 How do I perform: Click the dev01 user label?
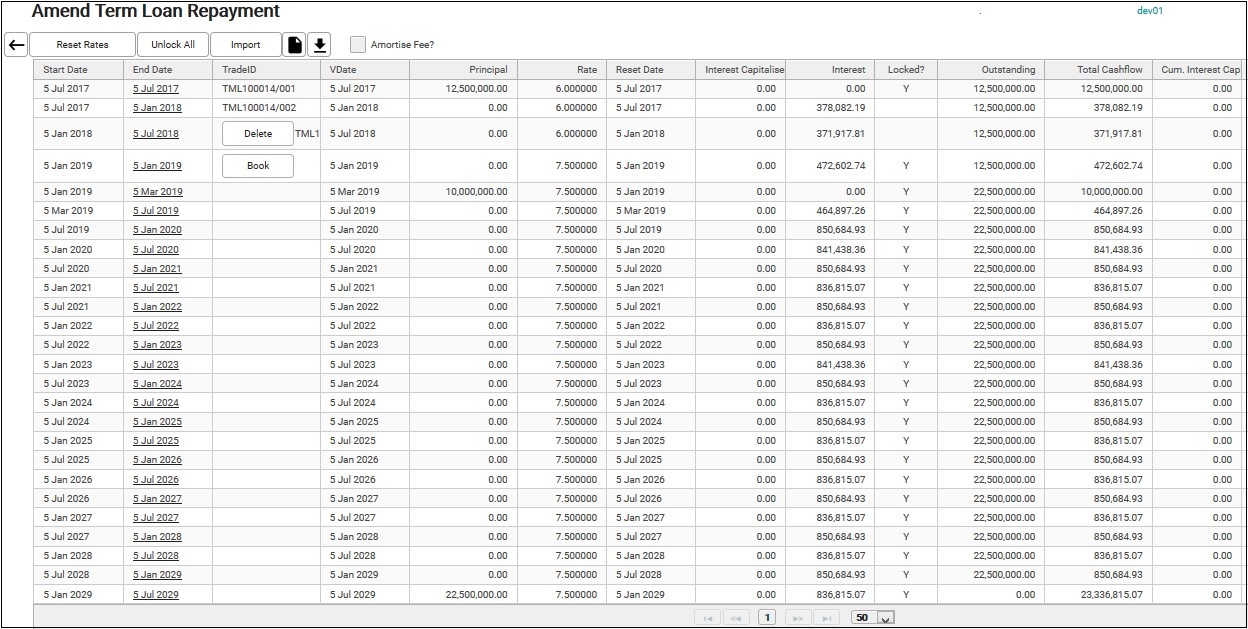pyautogui.click(x=1150, y=11)
